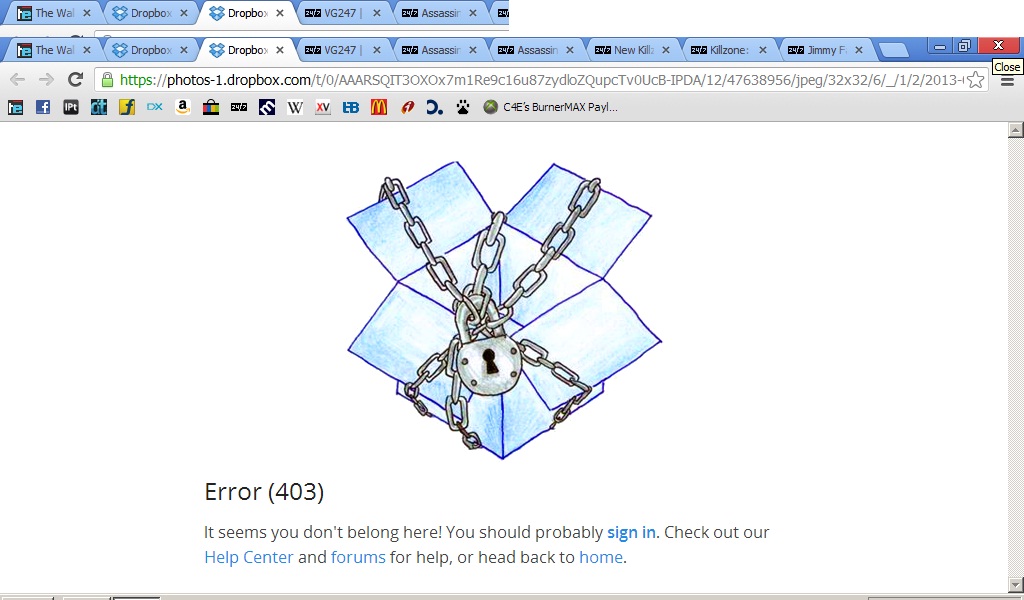Open the Facebook bookmark icon
This screenshot has width=1024, height=600.
(43, 107)
